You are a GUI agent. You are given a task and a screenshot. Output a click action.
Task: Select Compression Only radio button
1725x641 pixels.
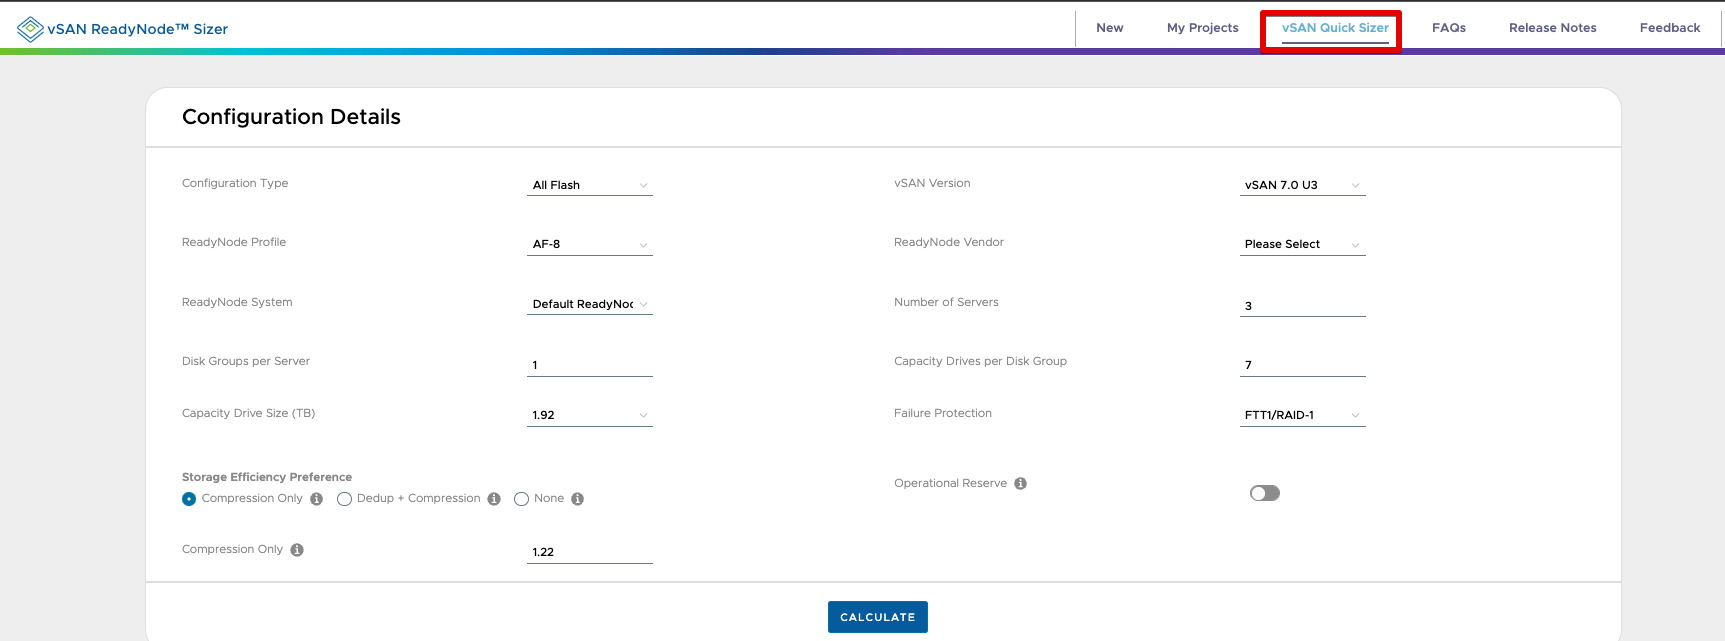tap(189, 499)
